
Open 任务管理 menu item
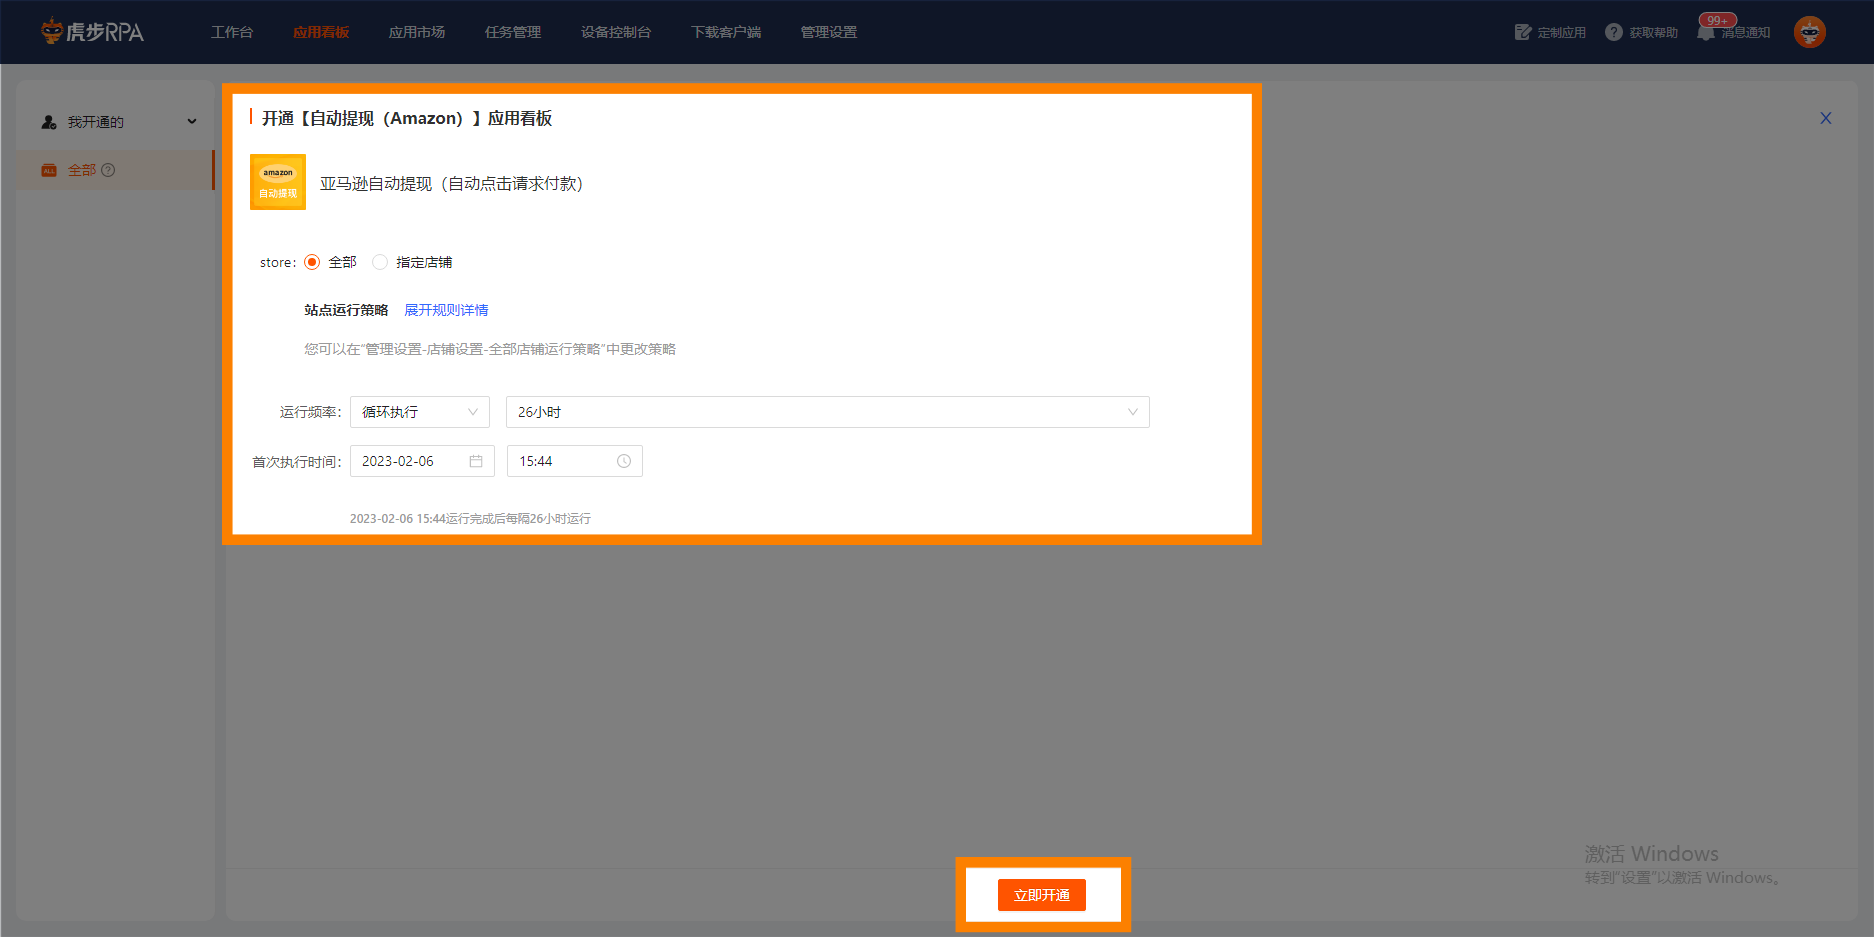pos(513,32)
